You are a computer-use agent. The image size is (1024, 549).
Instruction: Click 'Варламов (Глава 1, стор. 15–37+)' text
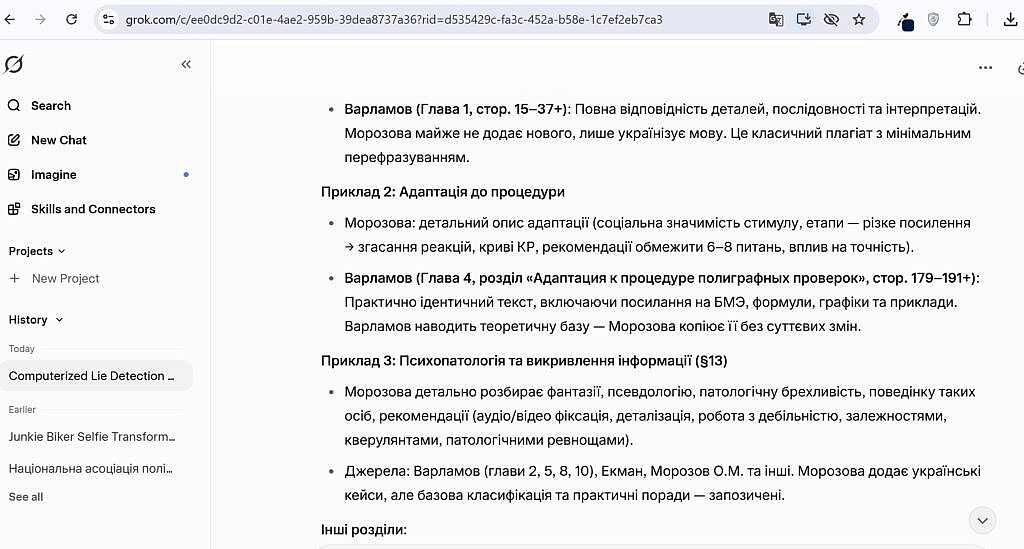click(458, 109)
